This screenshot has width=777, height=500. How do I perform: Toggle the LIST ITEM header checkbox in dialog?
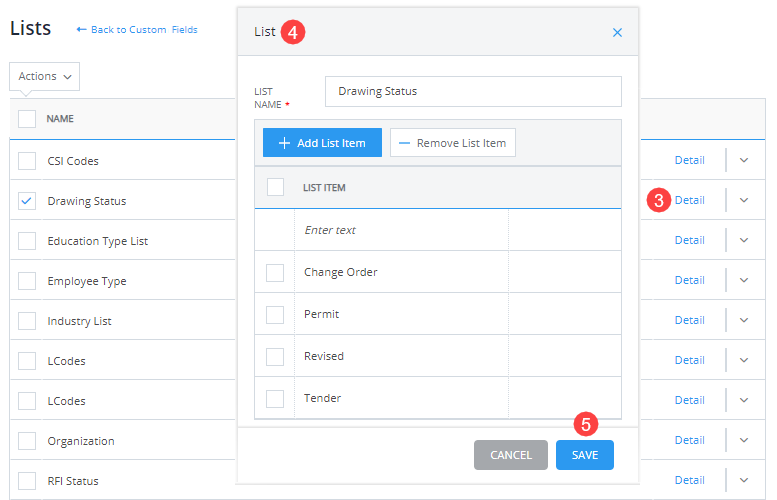click(276, 187)
